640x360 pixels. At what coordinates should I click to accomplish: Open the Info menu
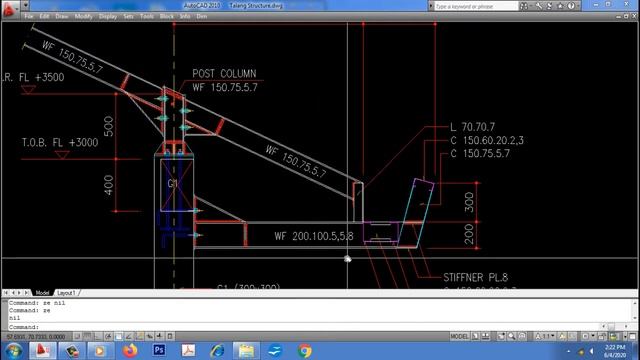pyautogui.click(x=185, y=16)
